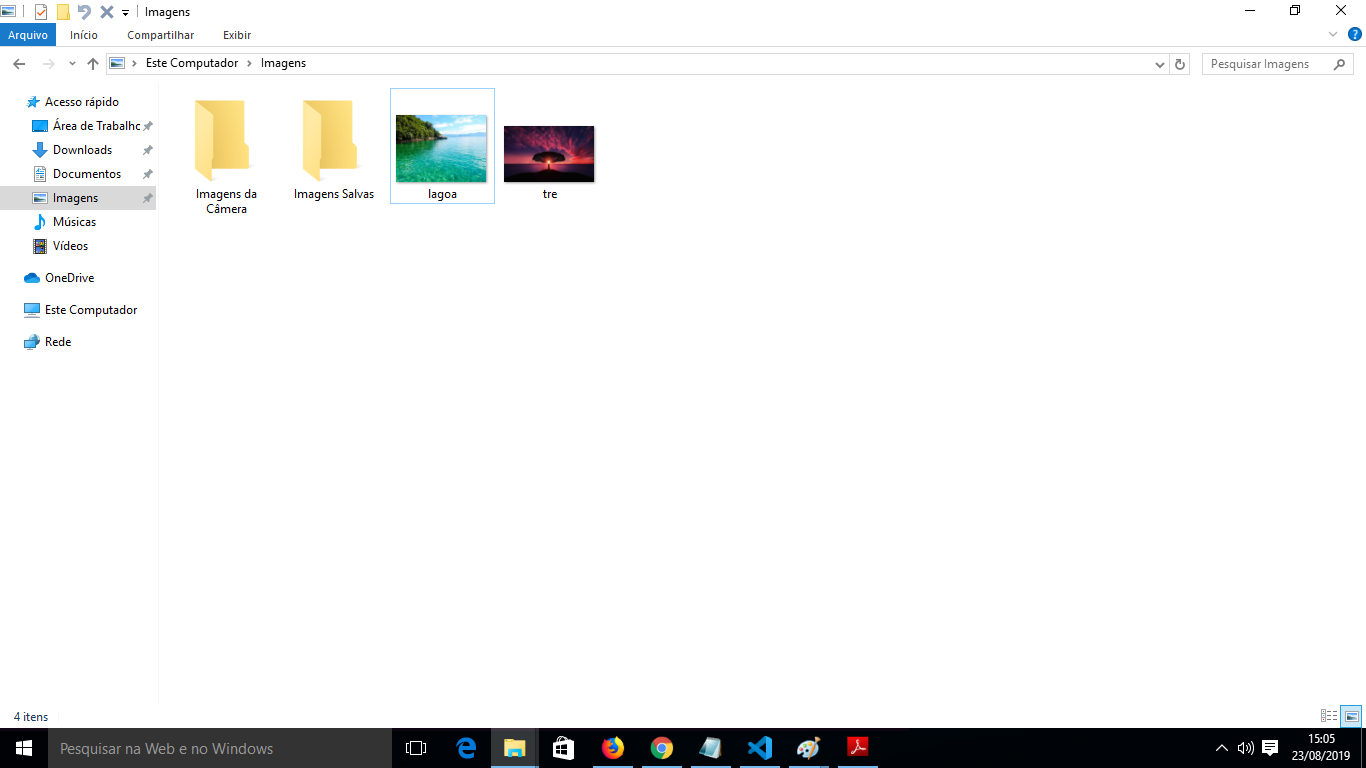The image size is (1366, 768).
Task: Click the Imagens breadcrumb in the address bar
Action: click(283, 63)
